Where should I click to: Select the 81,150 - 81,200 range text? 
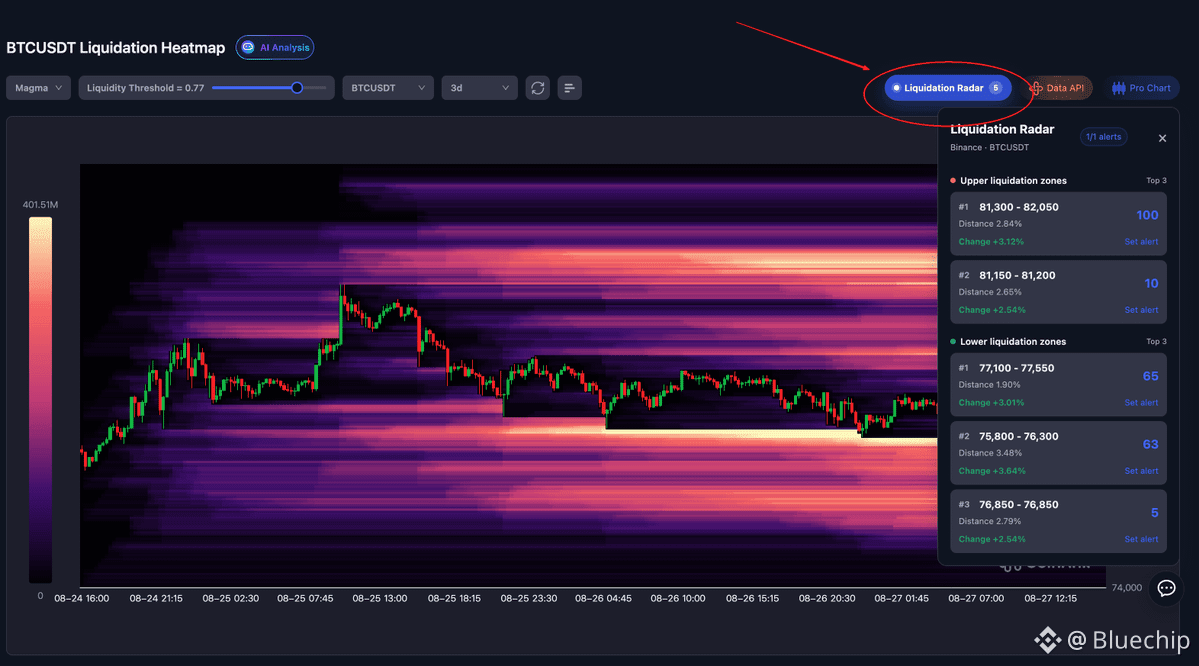point(1017,275)
